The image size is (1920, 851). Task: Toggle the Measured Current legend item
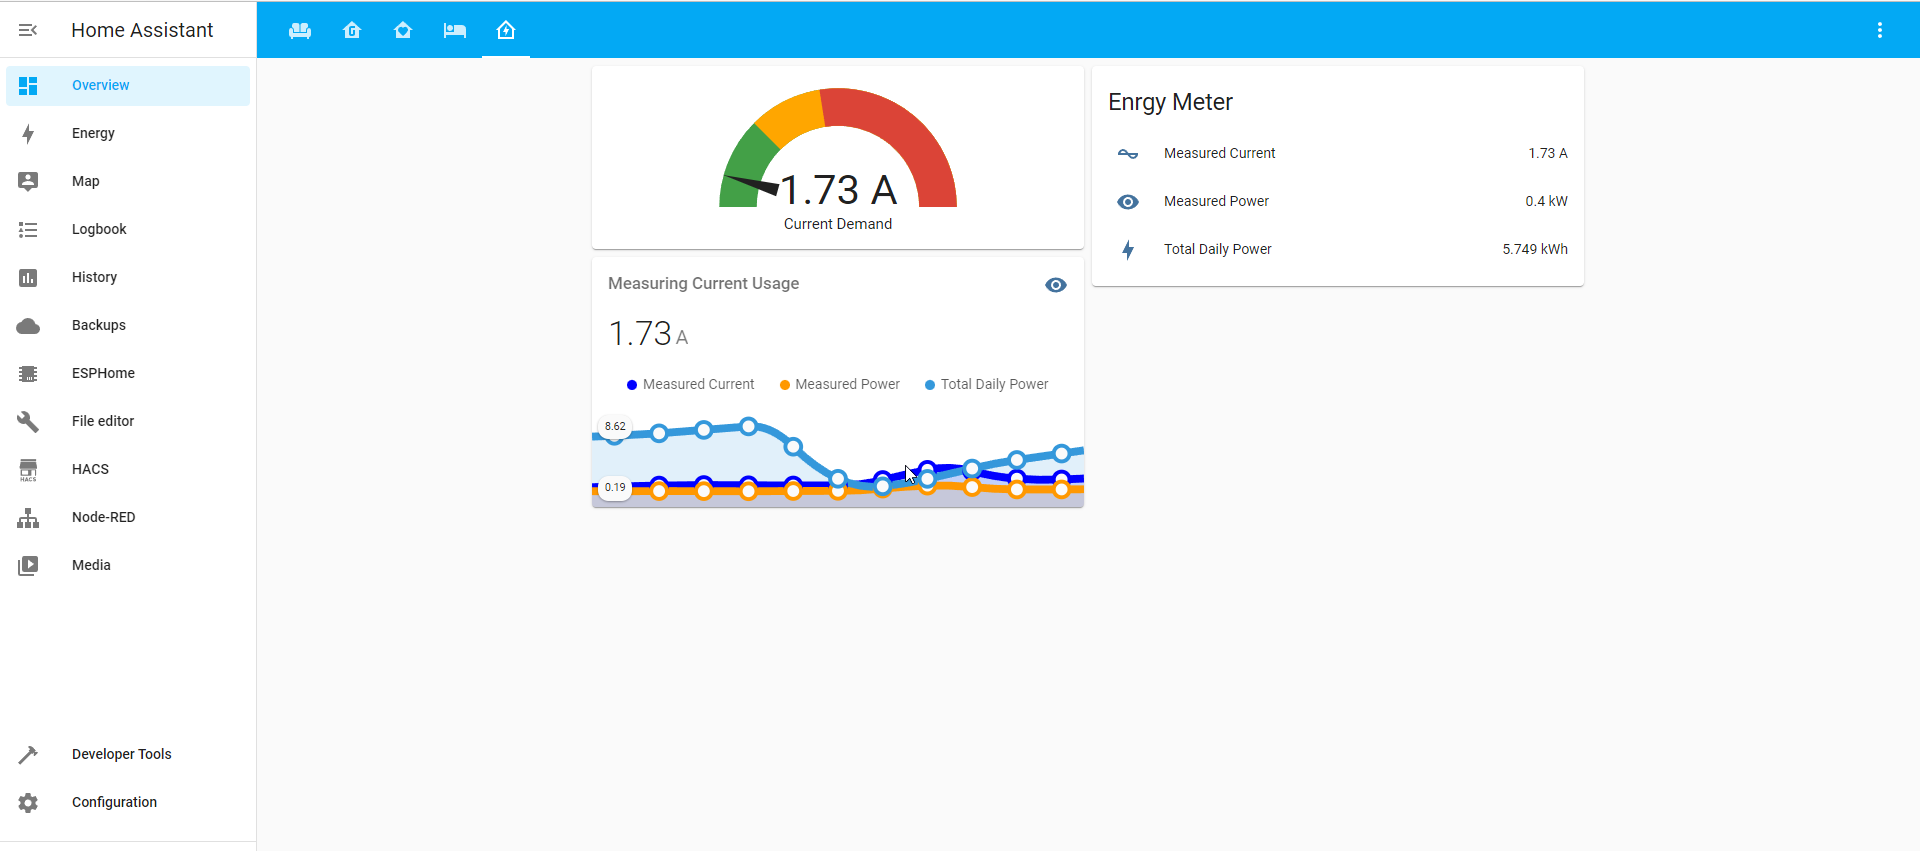click(690, 385)
